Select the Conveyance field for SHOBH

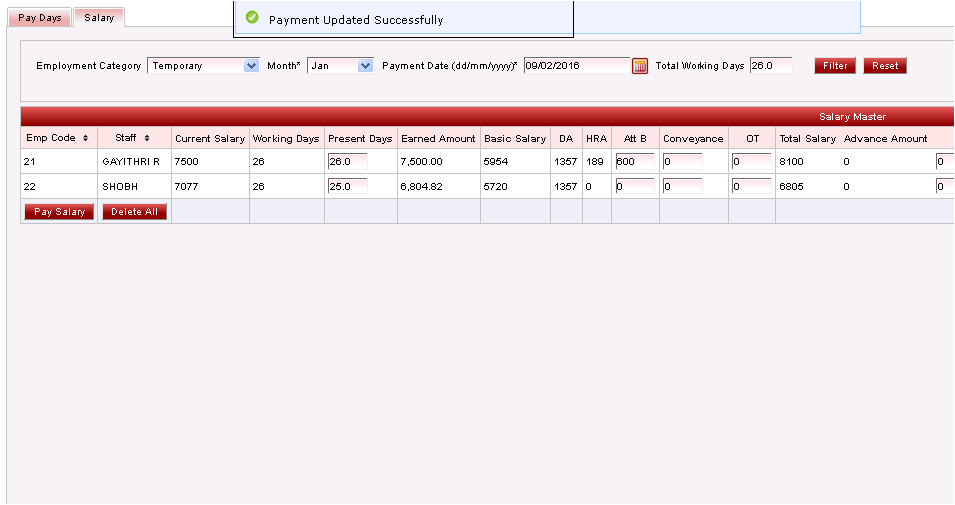(x=682, y=186)
